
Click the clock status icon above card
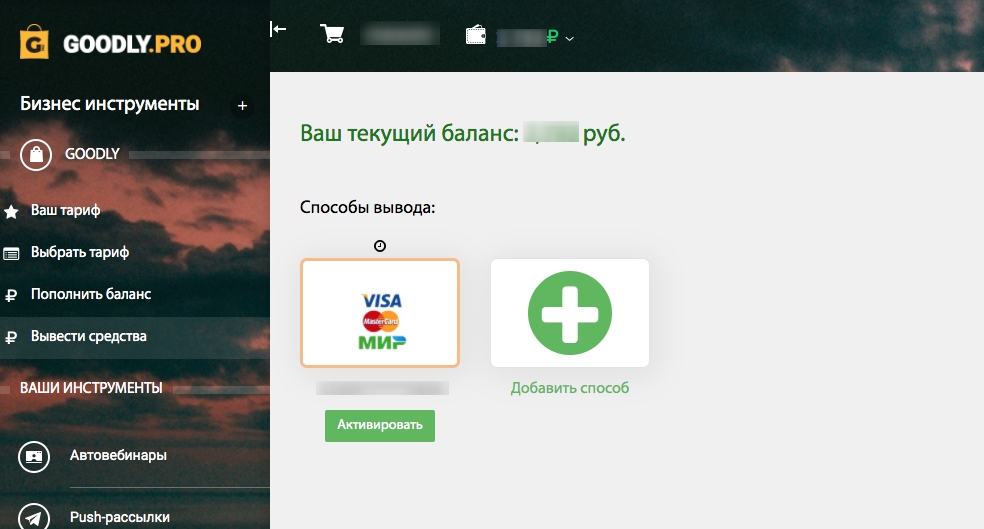pyautogui.click(x=380, y=246)
